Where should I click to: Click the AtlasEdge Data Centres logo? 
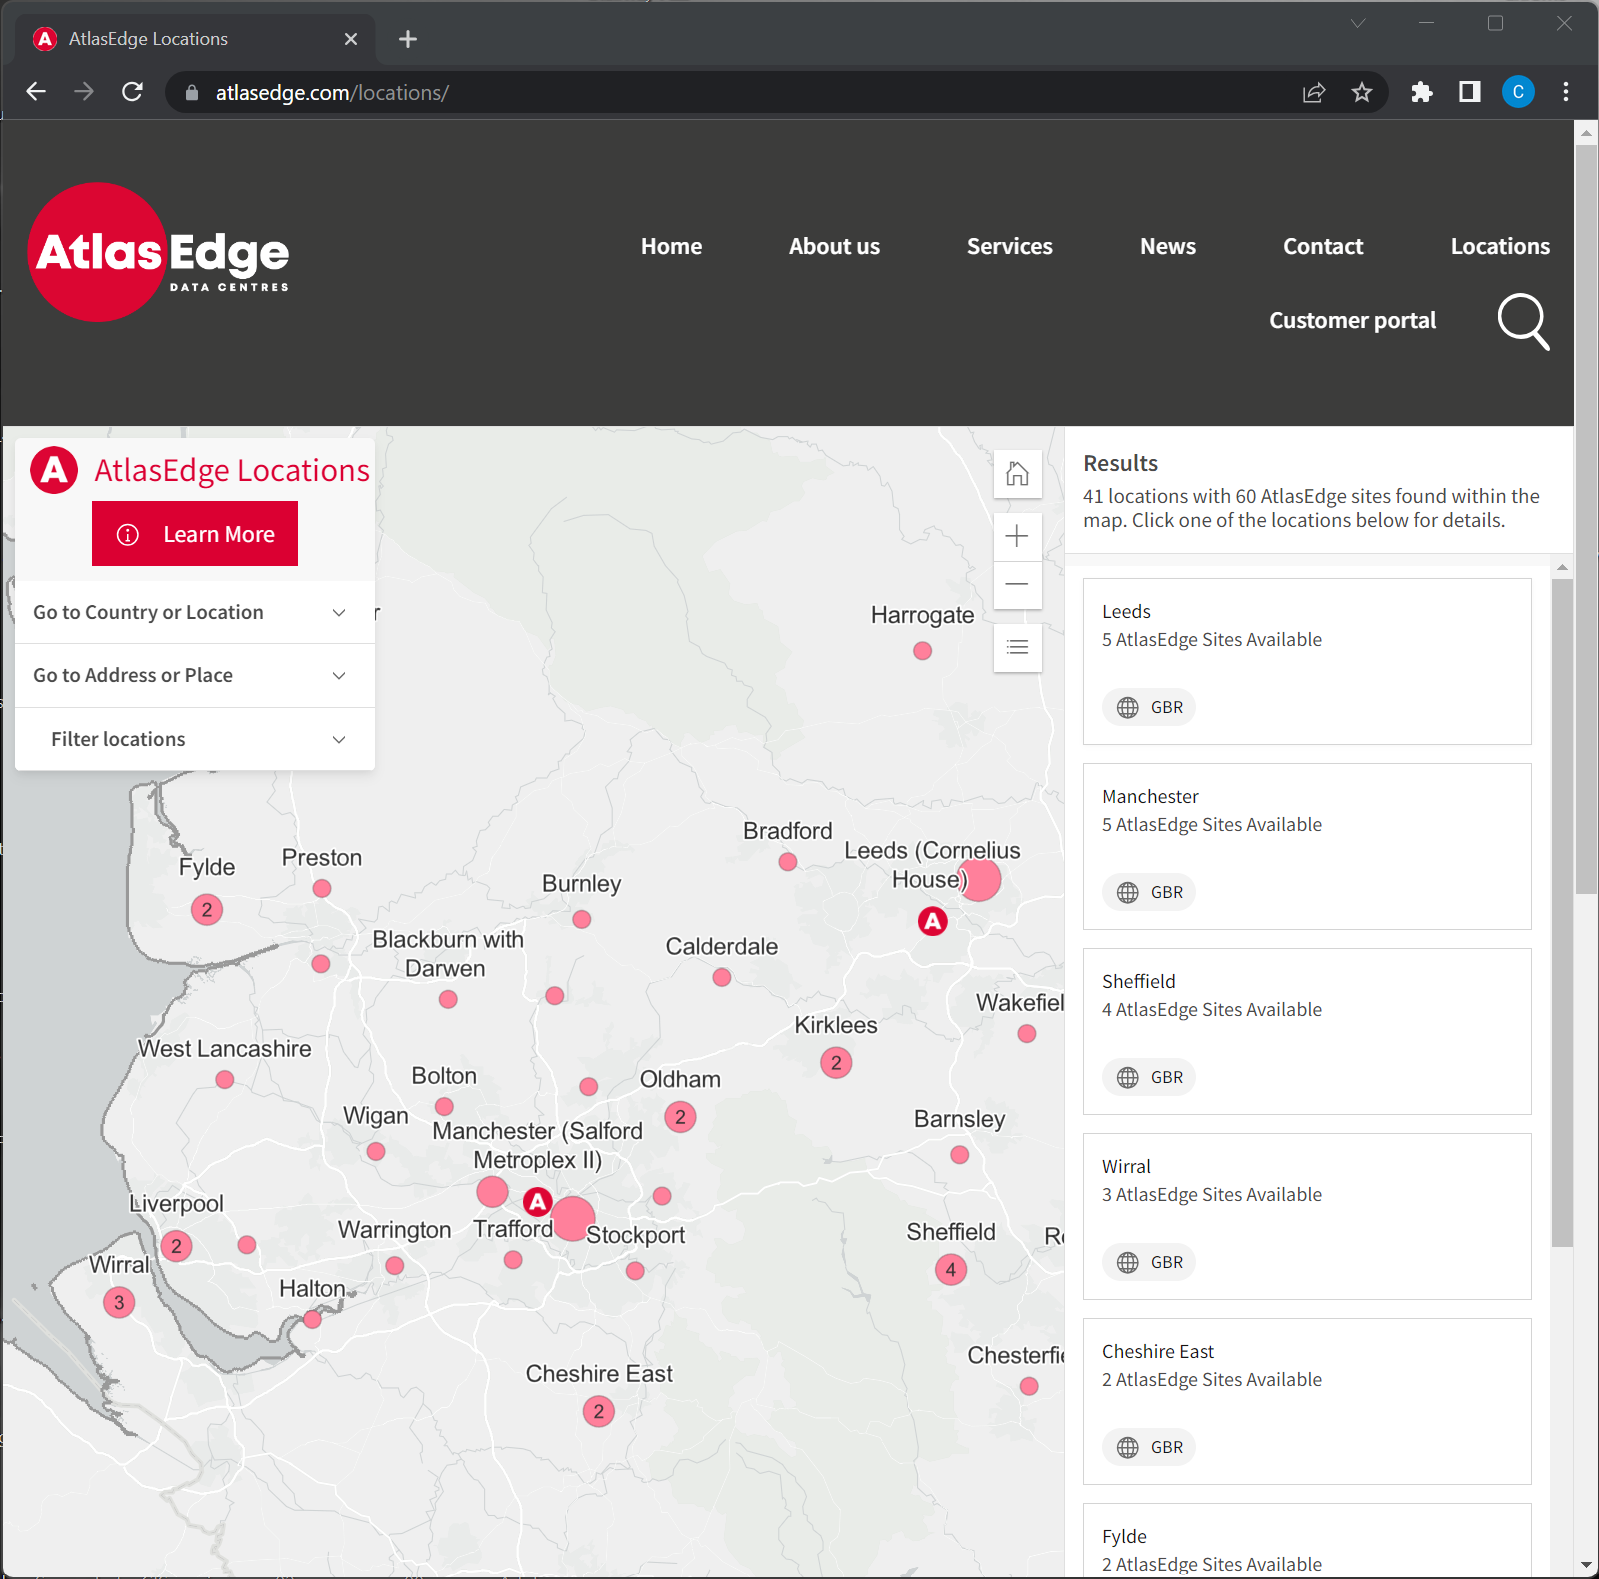pos(160,252)
